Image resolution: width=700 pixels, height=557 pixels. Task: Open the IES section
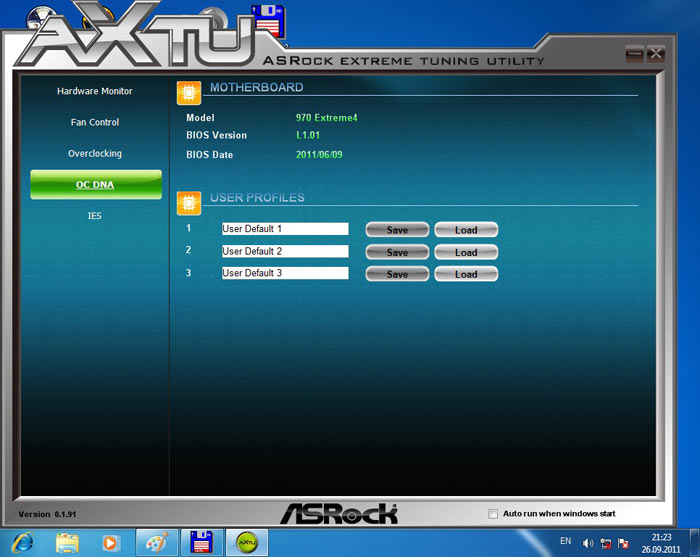95,216
